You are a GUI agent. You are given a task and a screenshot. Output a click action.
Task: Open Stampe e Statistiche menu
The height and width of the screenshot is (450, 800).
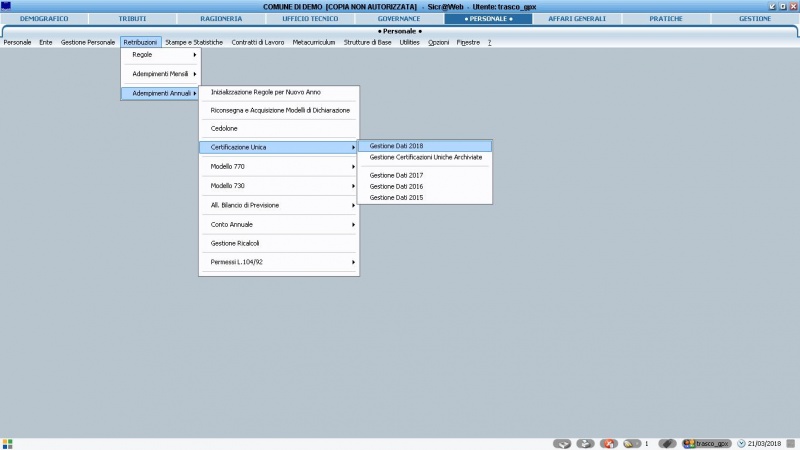coord(194,42)
